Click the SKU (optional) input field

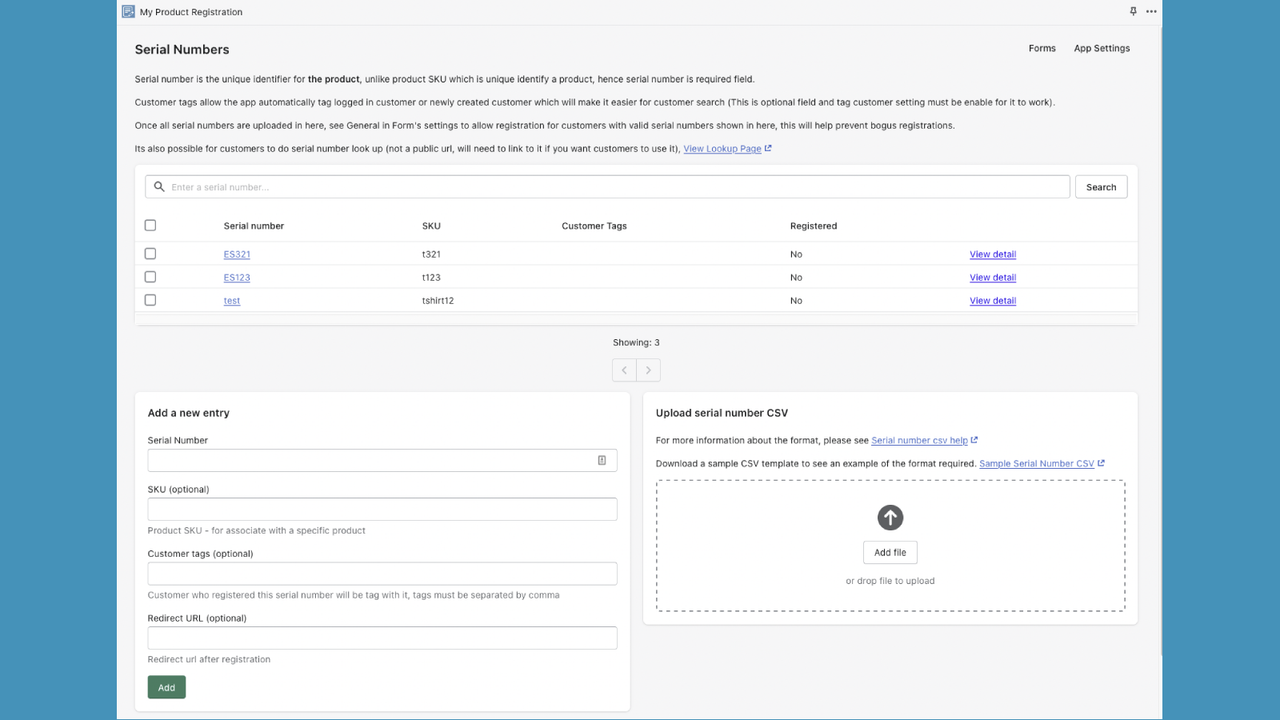(382, 509)
